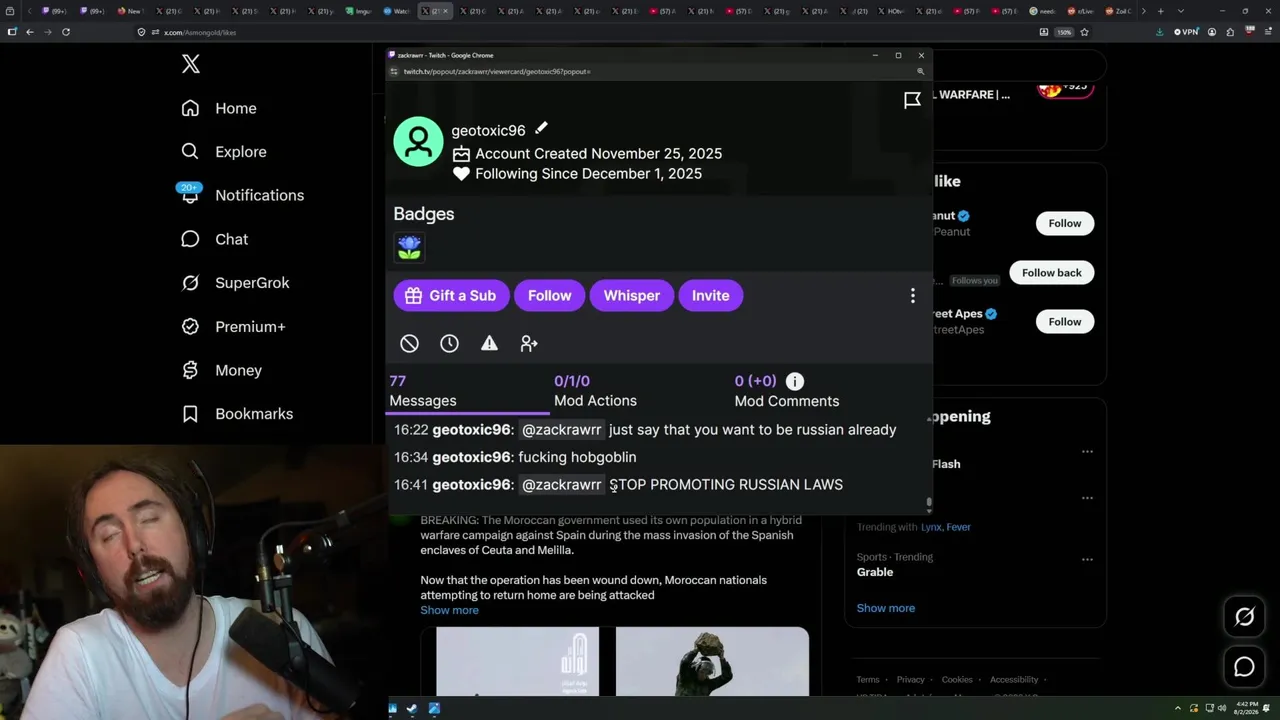
Task: Click the Cookies footer link
Action: coord(957,680)
